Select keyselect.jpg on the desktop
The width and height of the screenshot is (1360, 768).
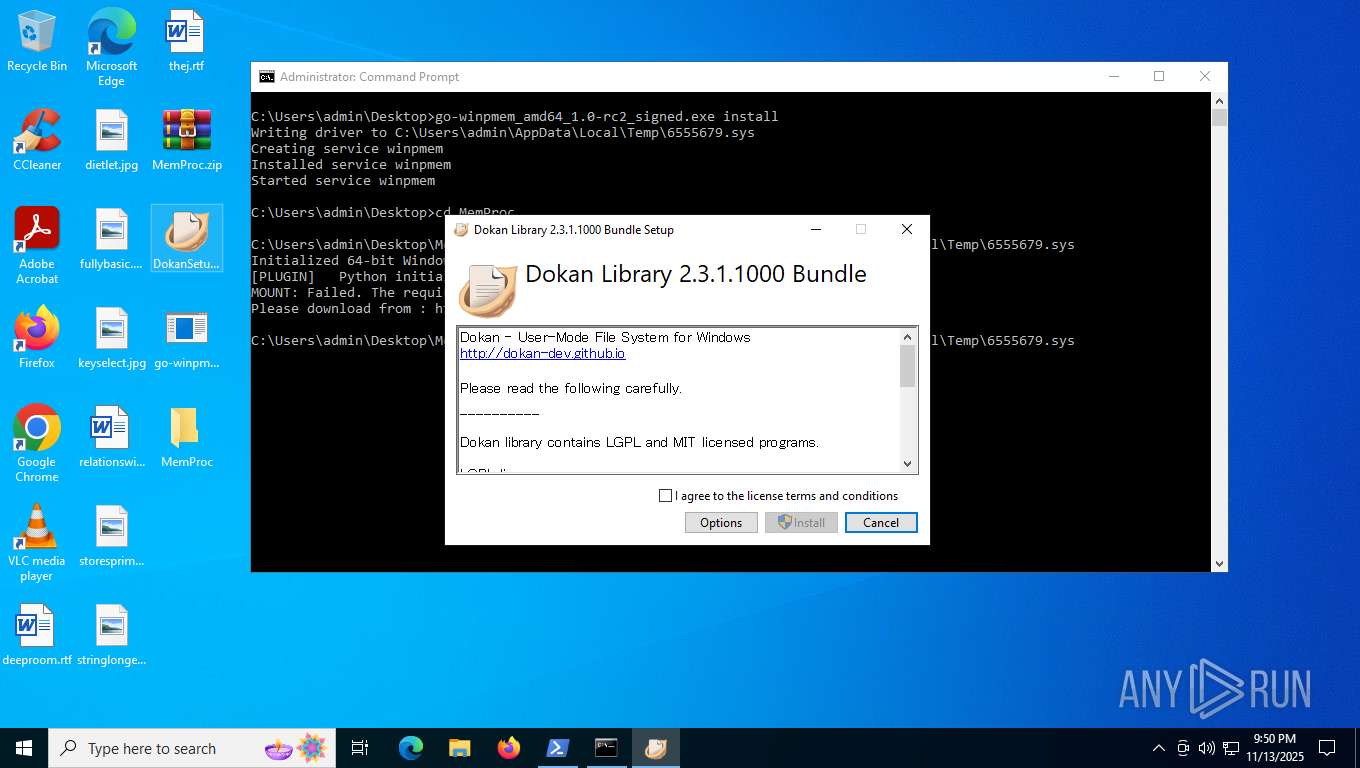111,338
